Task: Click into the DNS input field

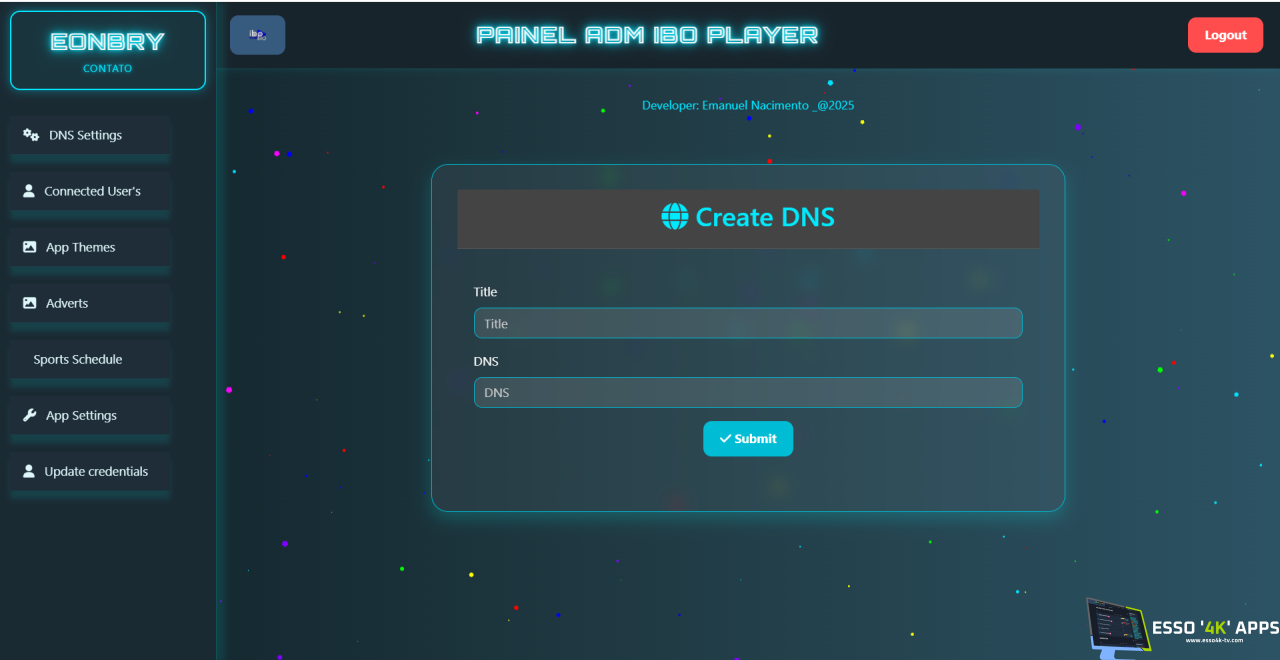Action: (748, 392)
